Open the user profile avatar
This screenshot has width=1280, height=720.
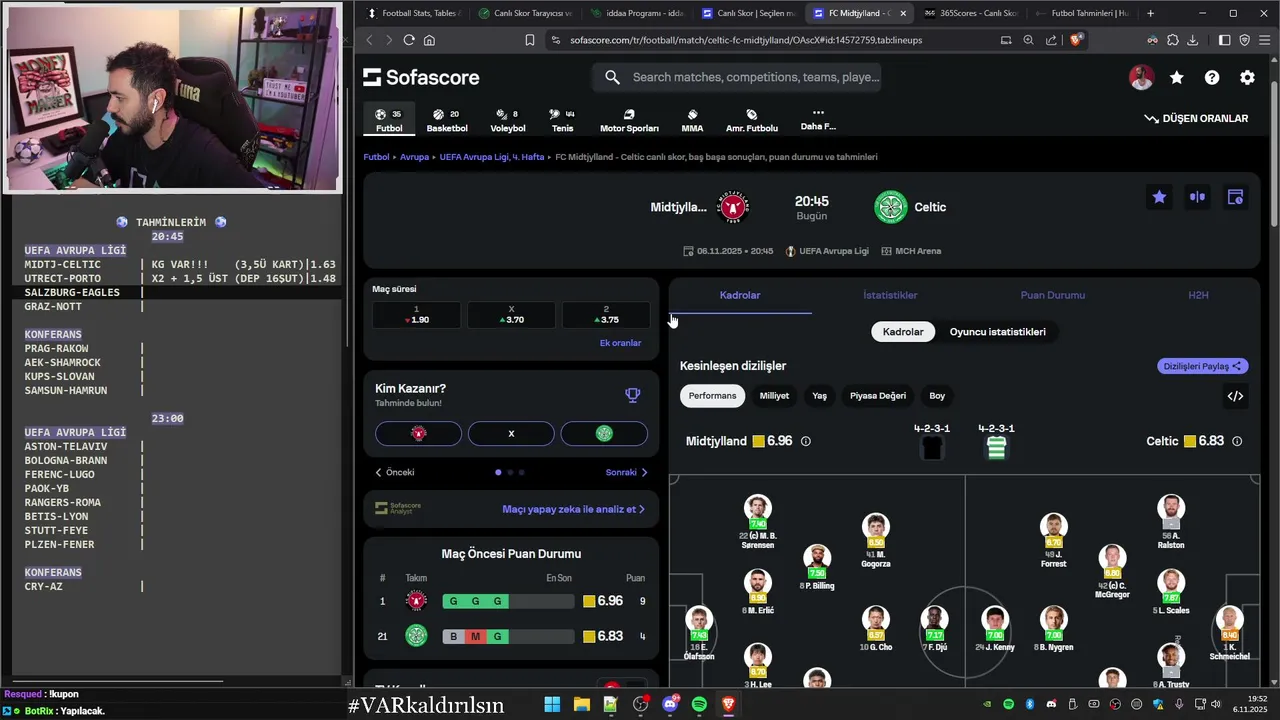1141,77
